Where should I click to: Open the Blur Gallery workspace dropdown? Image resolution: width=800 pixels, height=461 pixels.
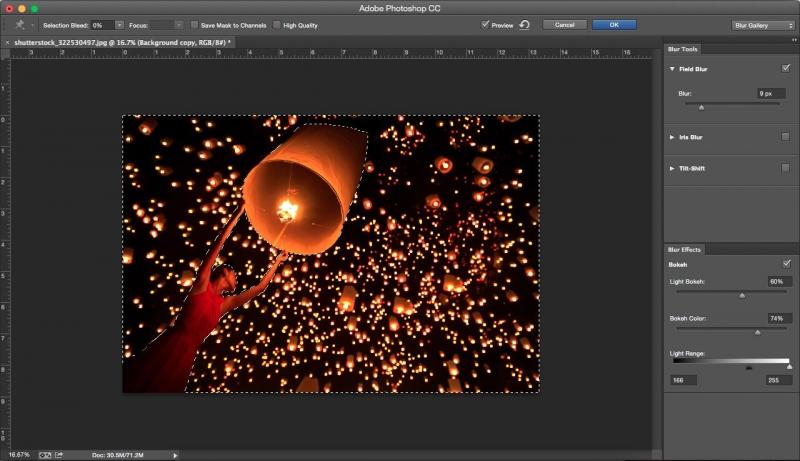tap(763, 24)
